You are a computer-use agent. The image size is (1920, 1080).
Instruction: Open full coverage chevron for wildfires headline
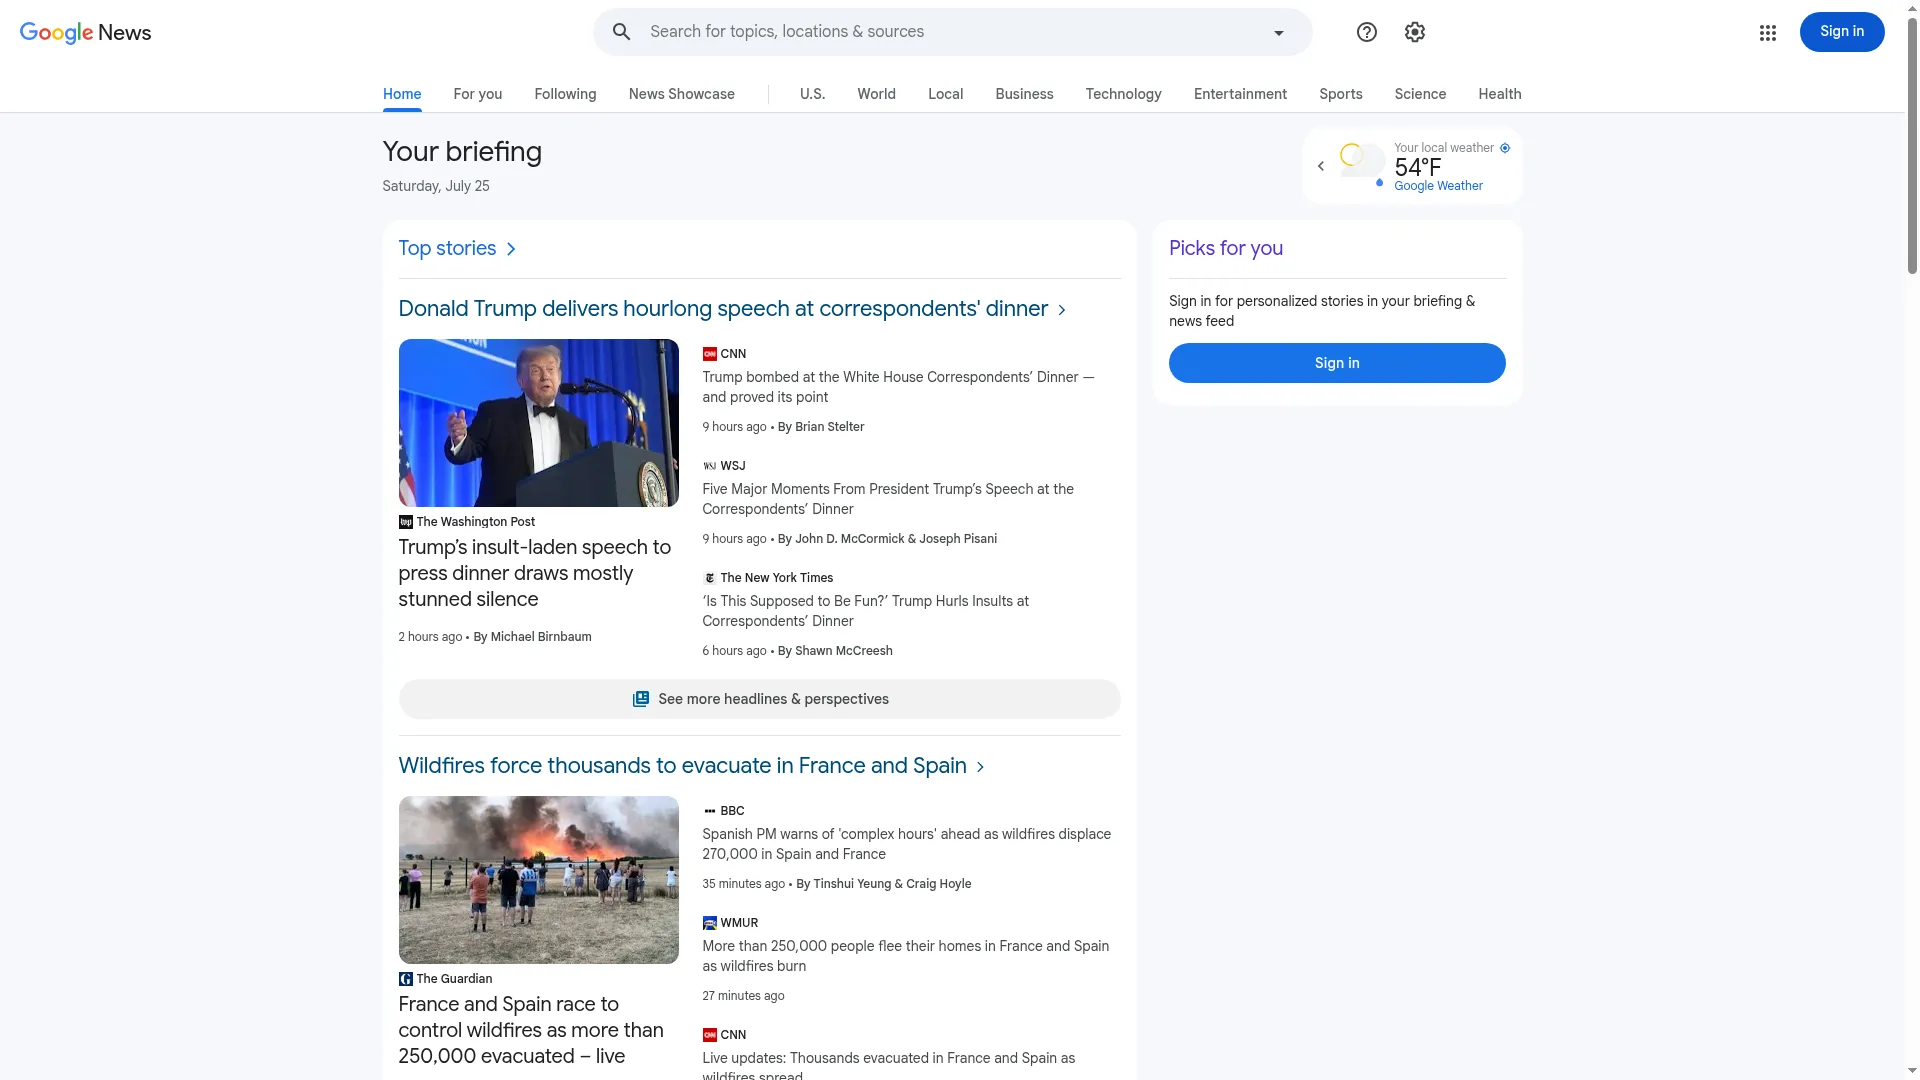click(x=980, y=767)
